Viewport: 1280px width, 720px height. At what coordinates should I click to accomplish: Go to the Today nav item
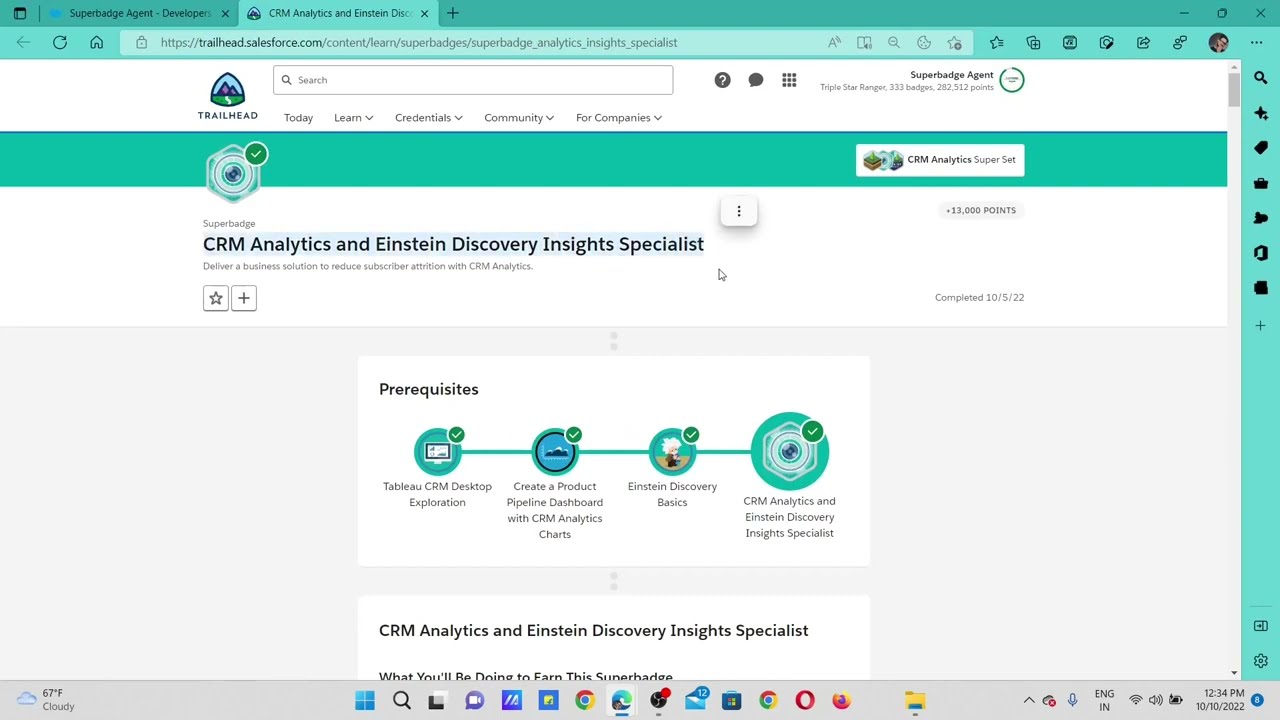pos(298,118)
